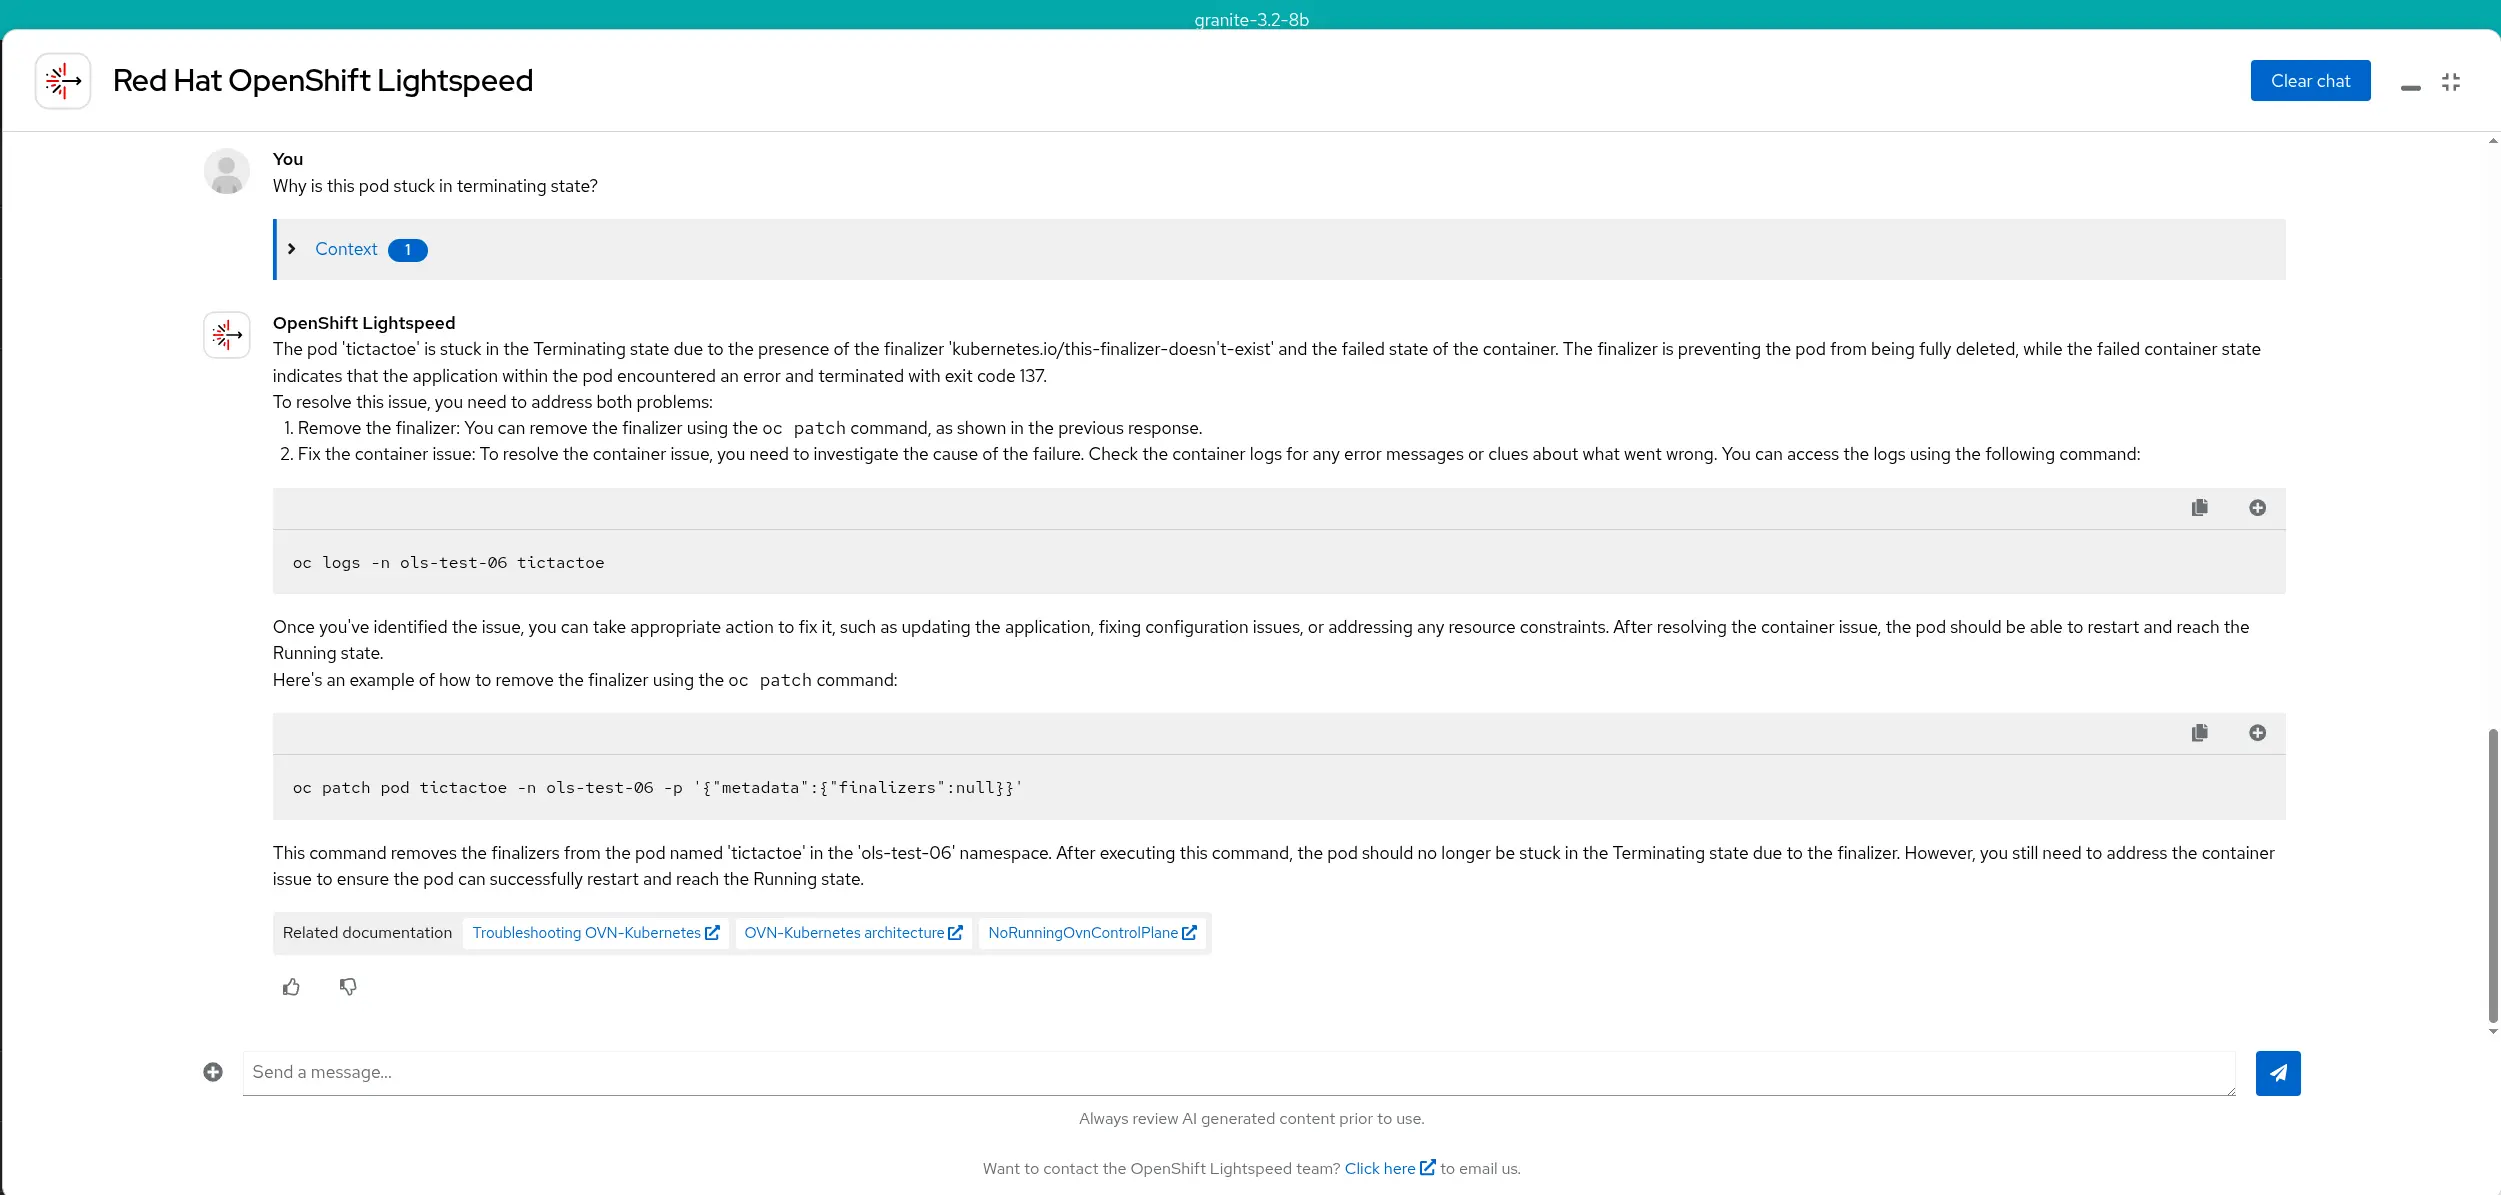2501x1195 pixels.
Task: Click the plus icon on the oc logs code block
Action: [x=2258, y=508]
